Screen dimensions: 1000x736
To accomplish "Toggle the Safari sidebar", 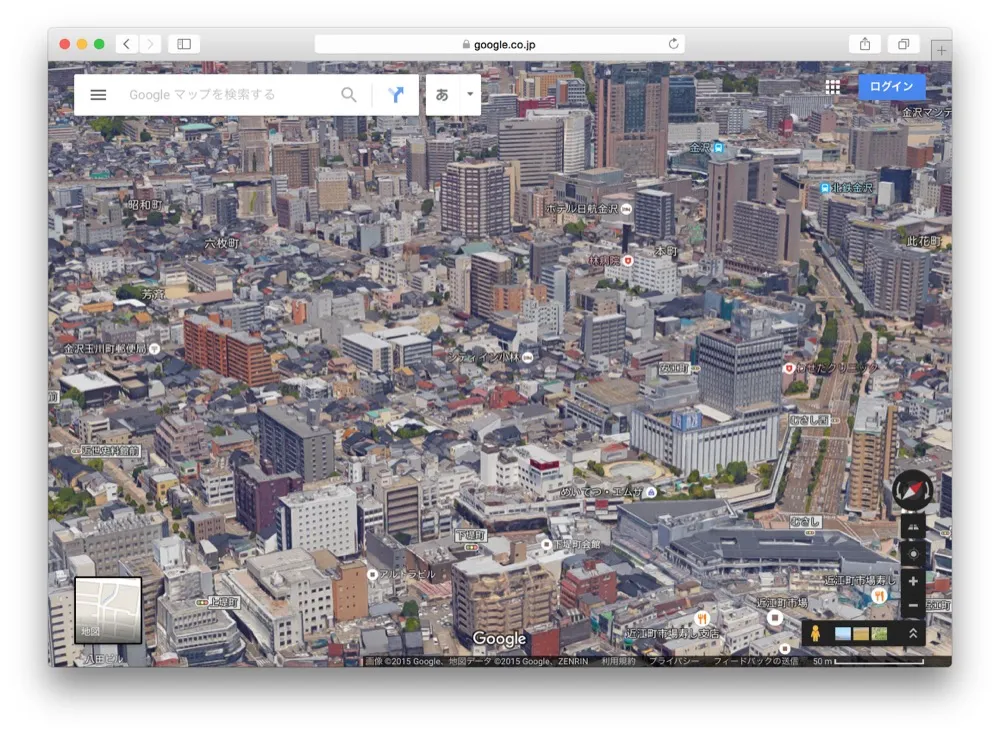I will tap(184, 44).
